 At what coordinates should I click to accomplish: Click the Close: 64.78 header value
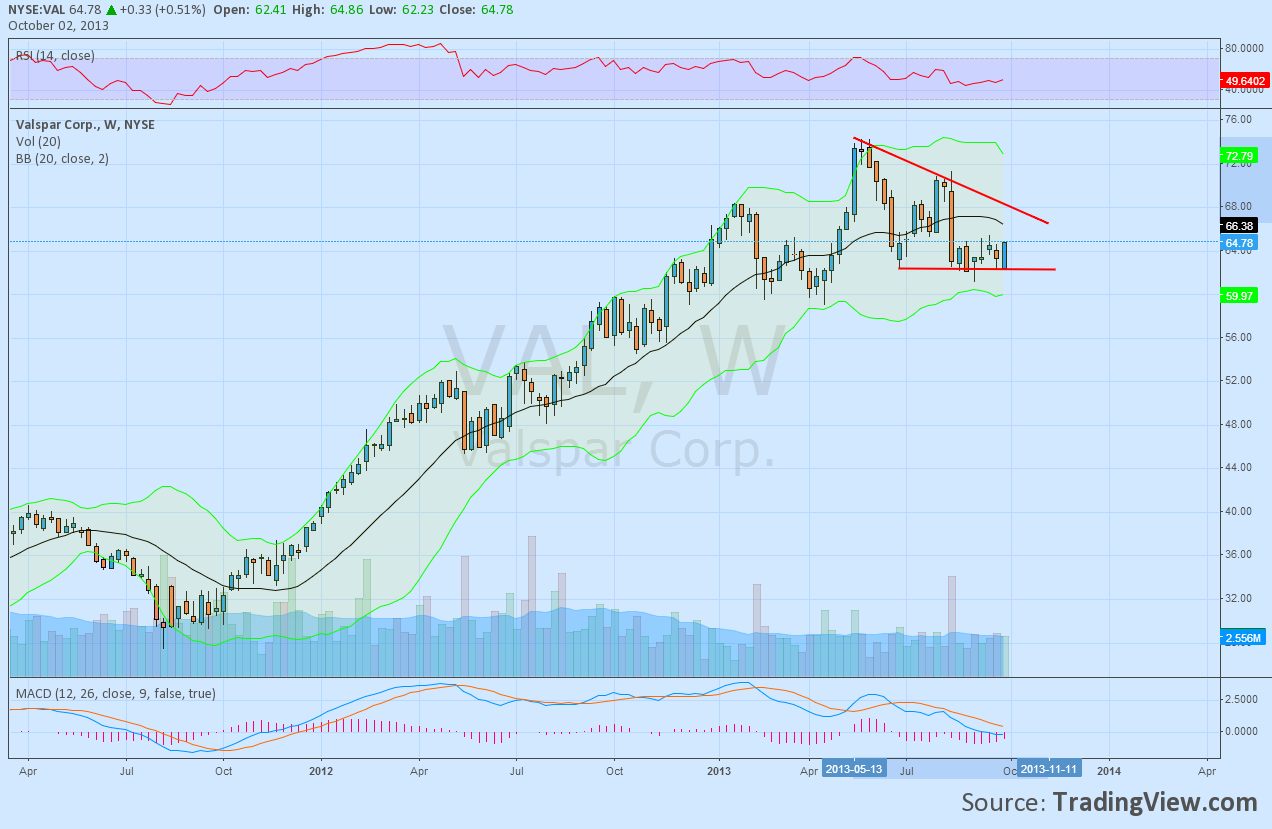click(x=477, y=9)
